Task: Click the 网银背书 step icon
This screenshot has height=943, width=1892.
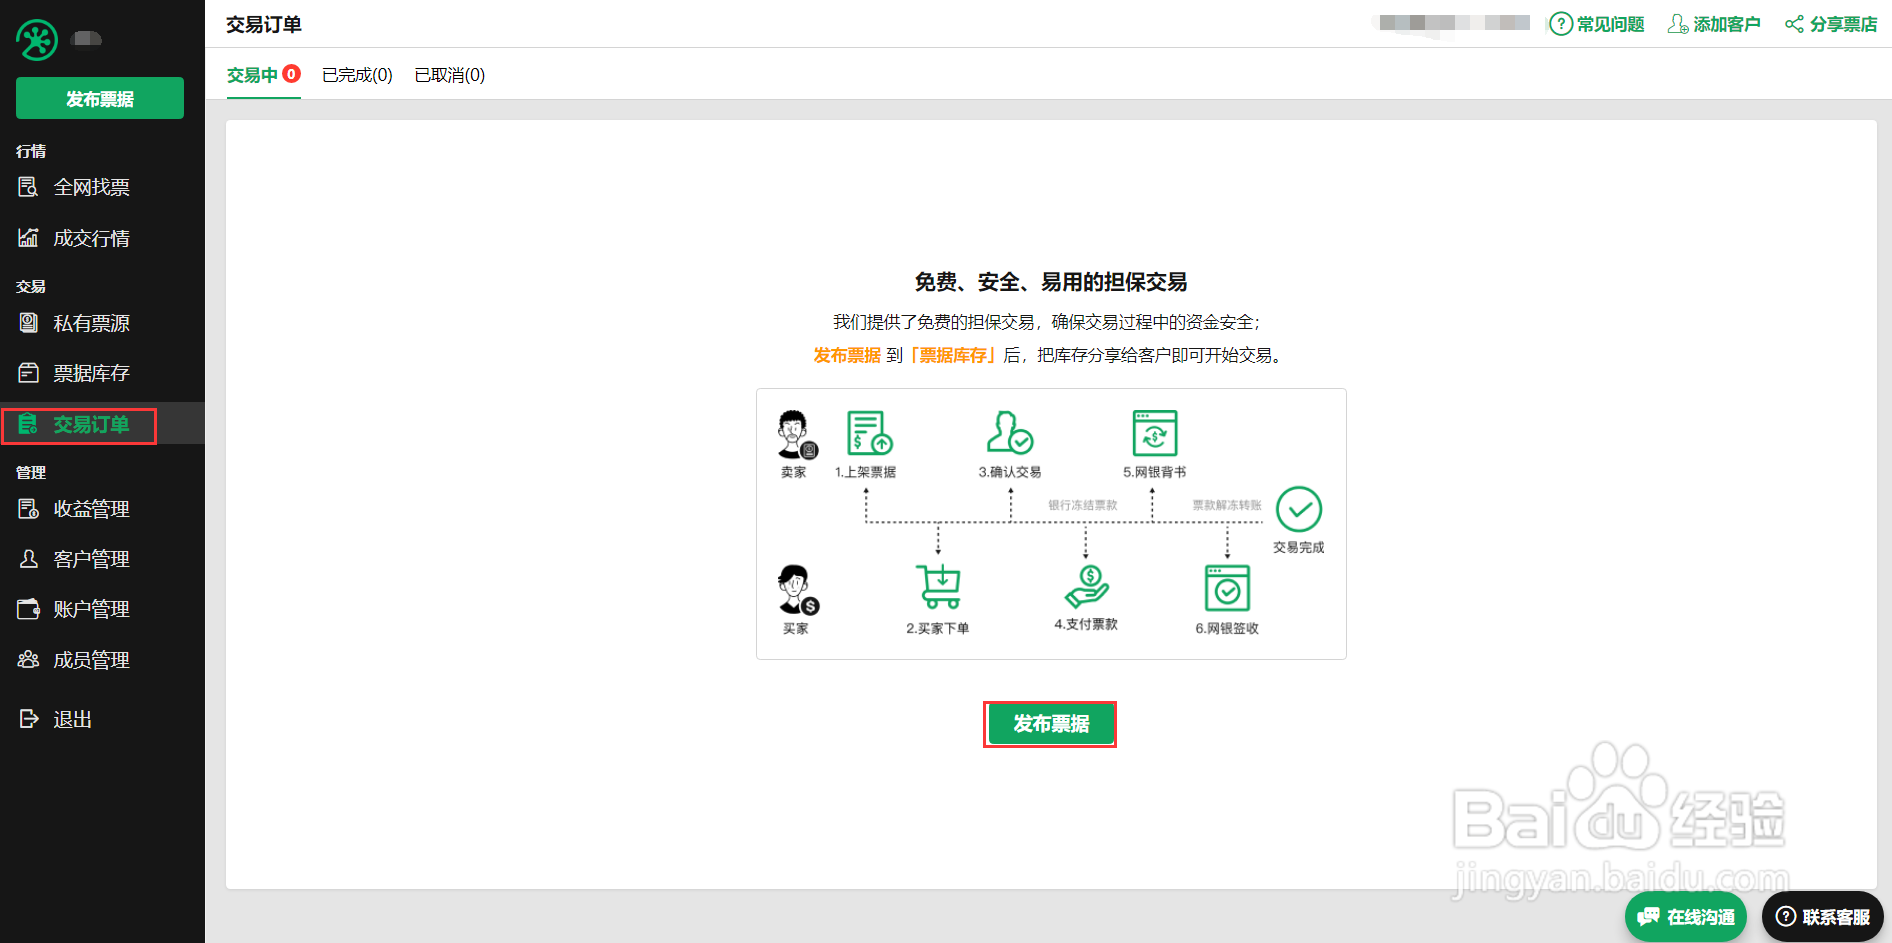Action: [1155, 433]
